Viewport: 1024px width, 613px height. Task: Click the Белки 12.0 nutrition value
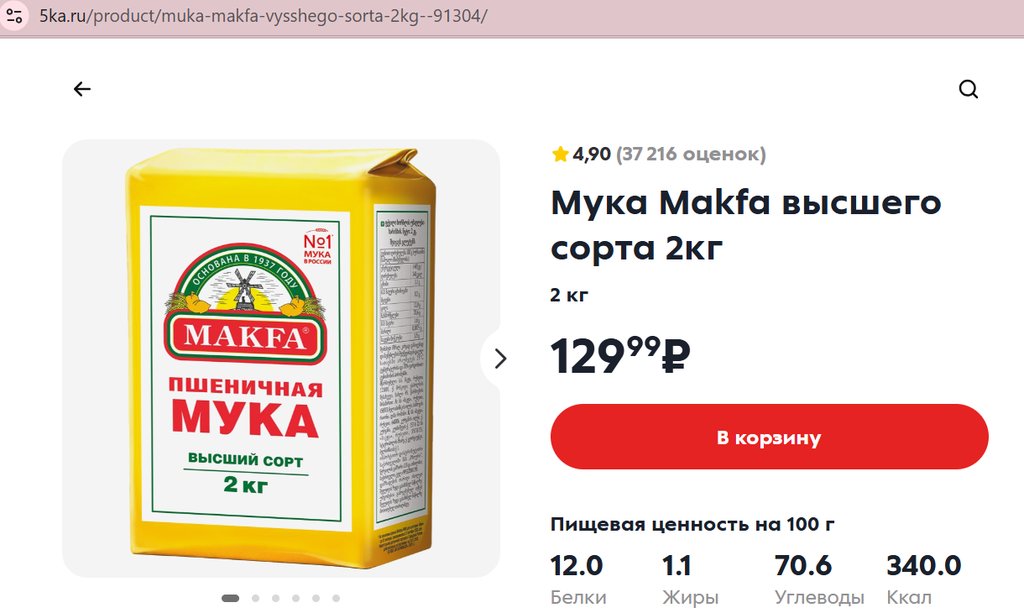tap(577, 566)
